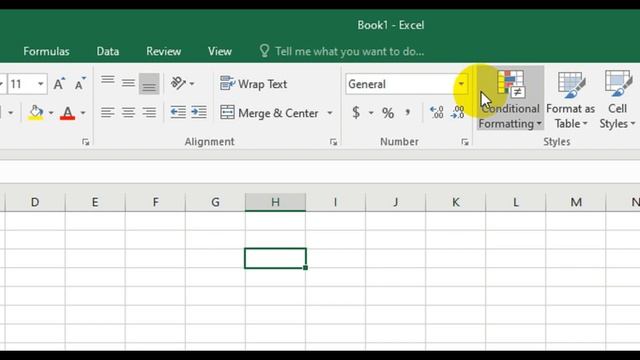Select column K header
Screen dimensions: 640x360
456,202
